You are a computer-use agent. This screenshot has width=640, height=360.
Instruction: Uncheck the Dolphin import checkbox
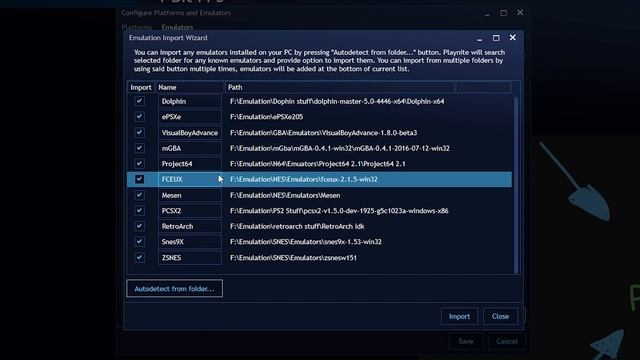[139, 101]
